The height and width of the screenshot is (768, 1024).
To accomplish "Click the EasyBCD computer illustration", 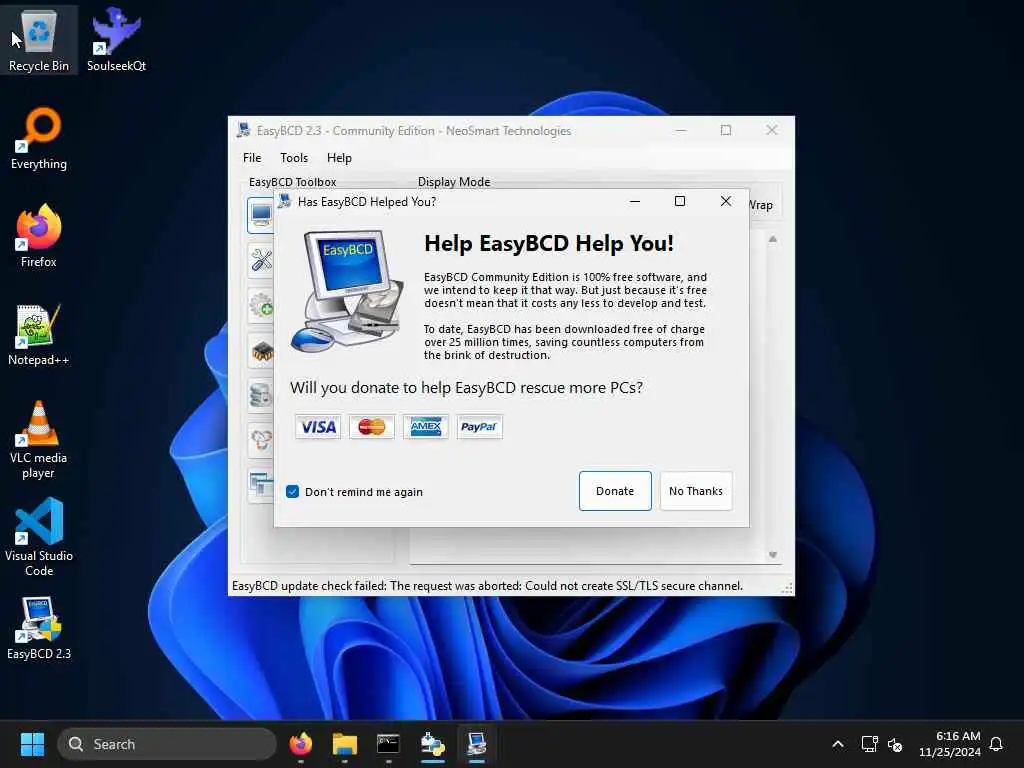I will click(x=347, y=291).
